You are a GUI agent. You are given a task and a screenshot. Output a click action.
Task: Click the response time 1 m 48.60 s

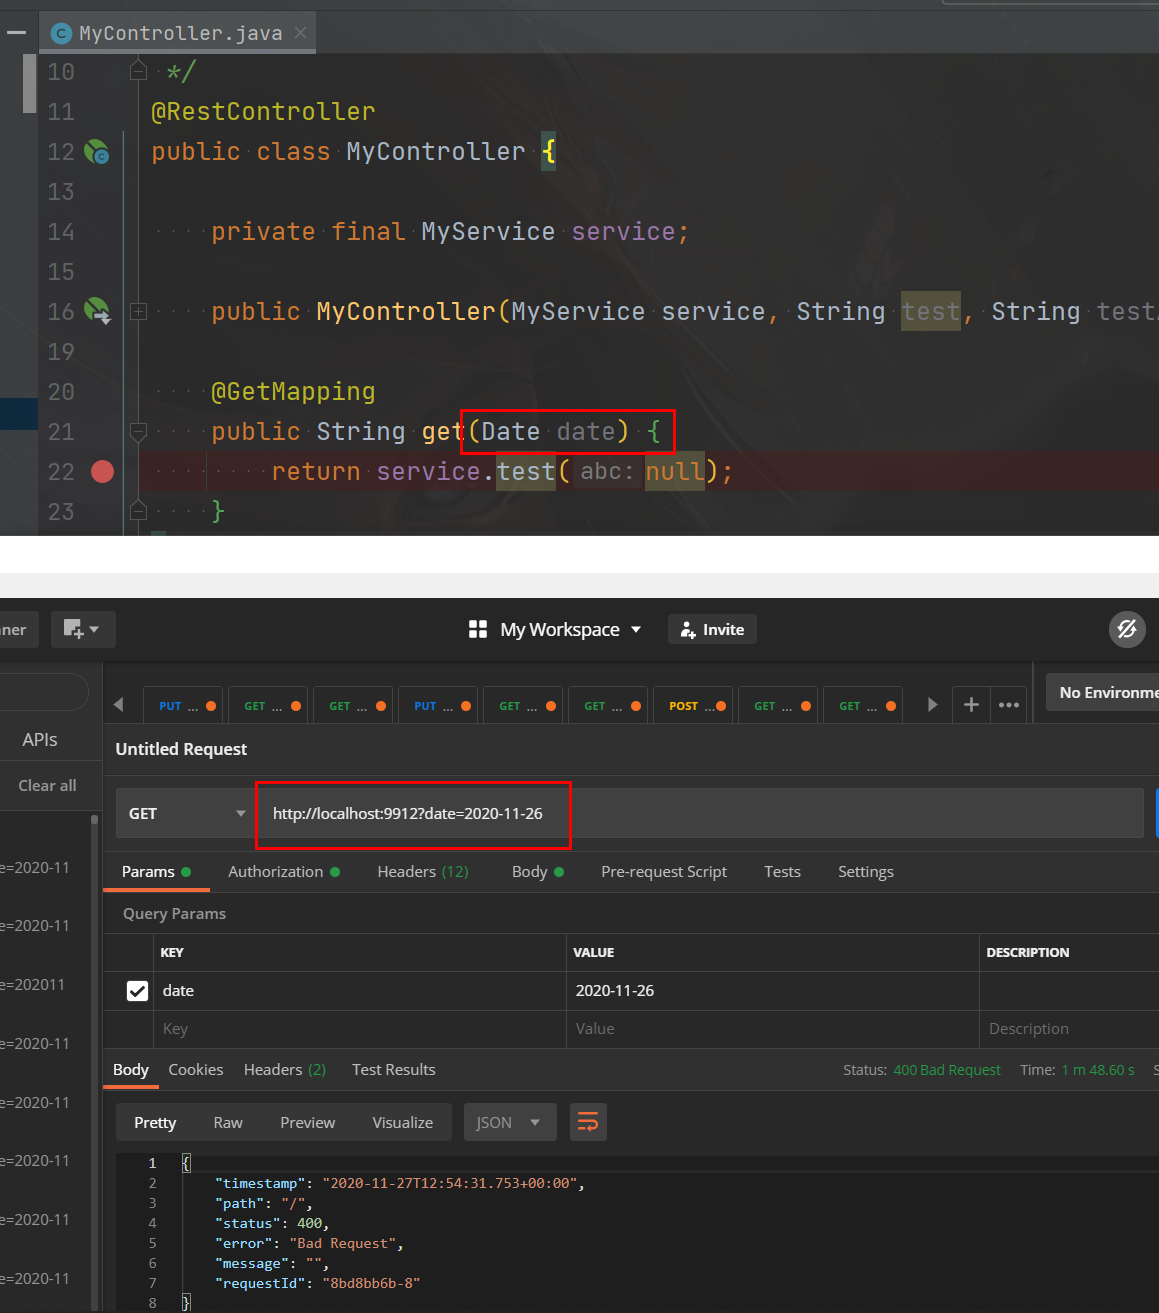pos(1097,1070)
